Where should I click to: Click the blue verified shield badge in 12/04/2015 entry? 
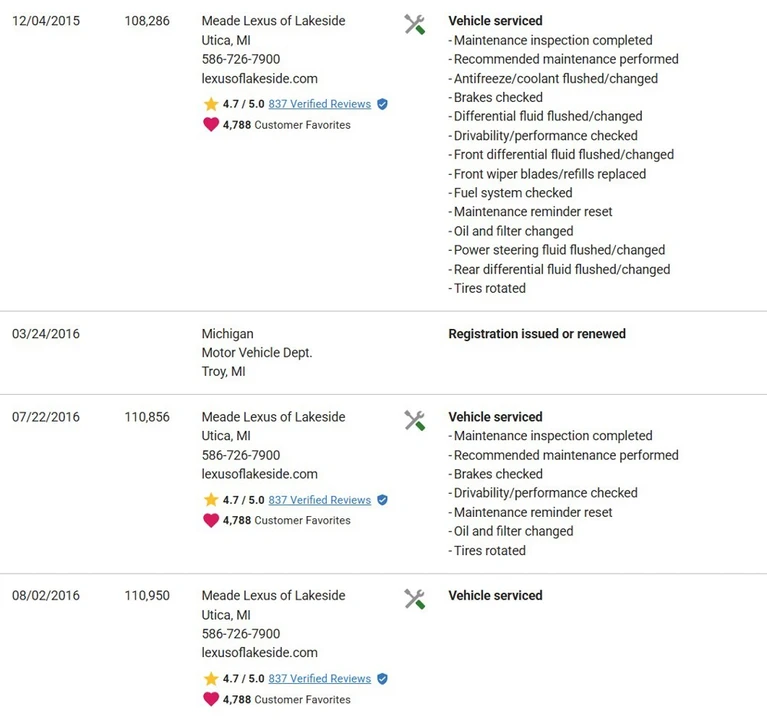[383, 104]
